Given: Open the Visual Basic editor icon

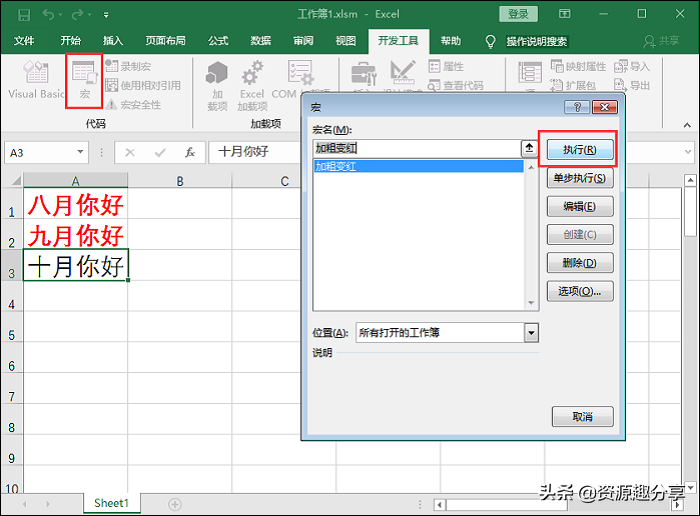Looking at the screenshot, I should (x=36, y=79).
